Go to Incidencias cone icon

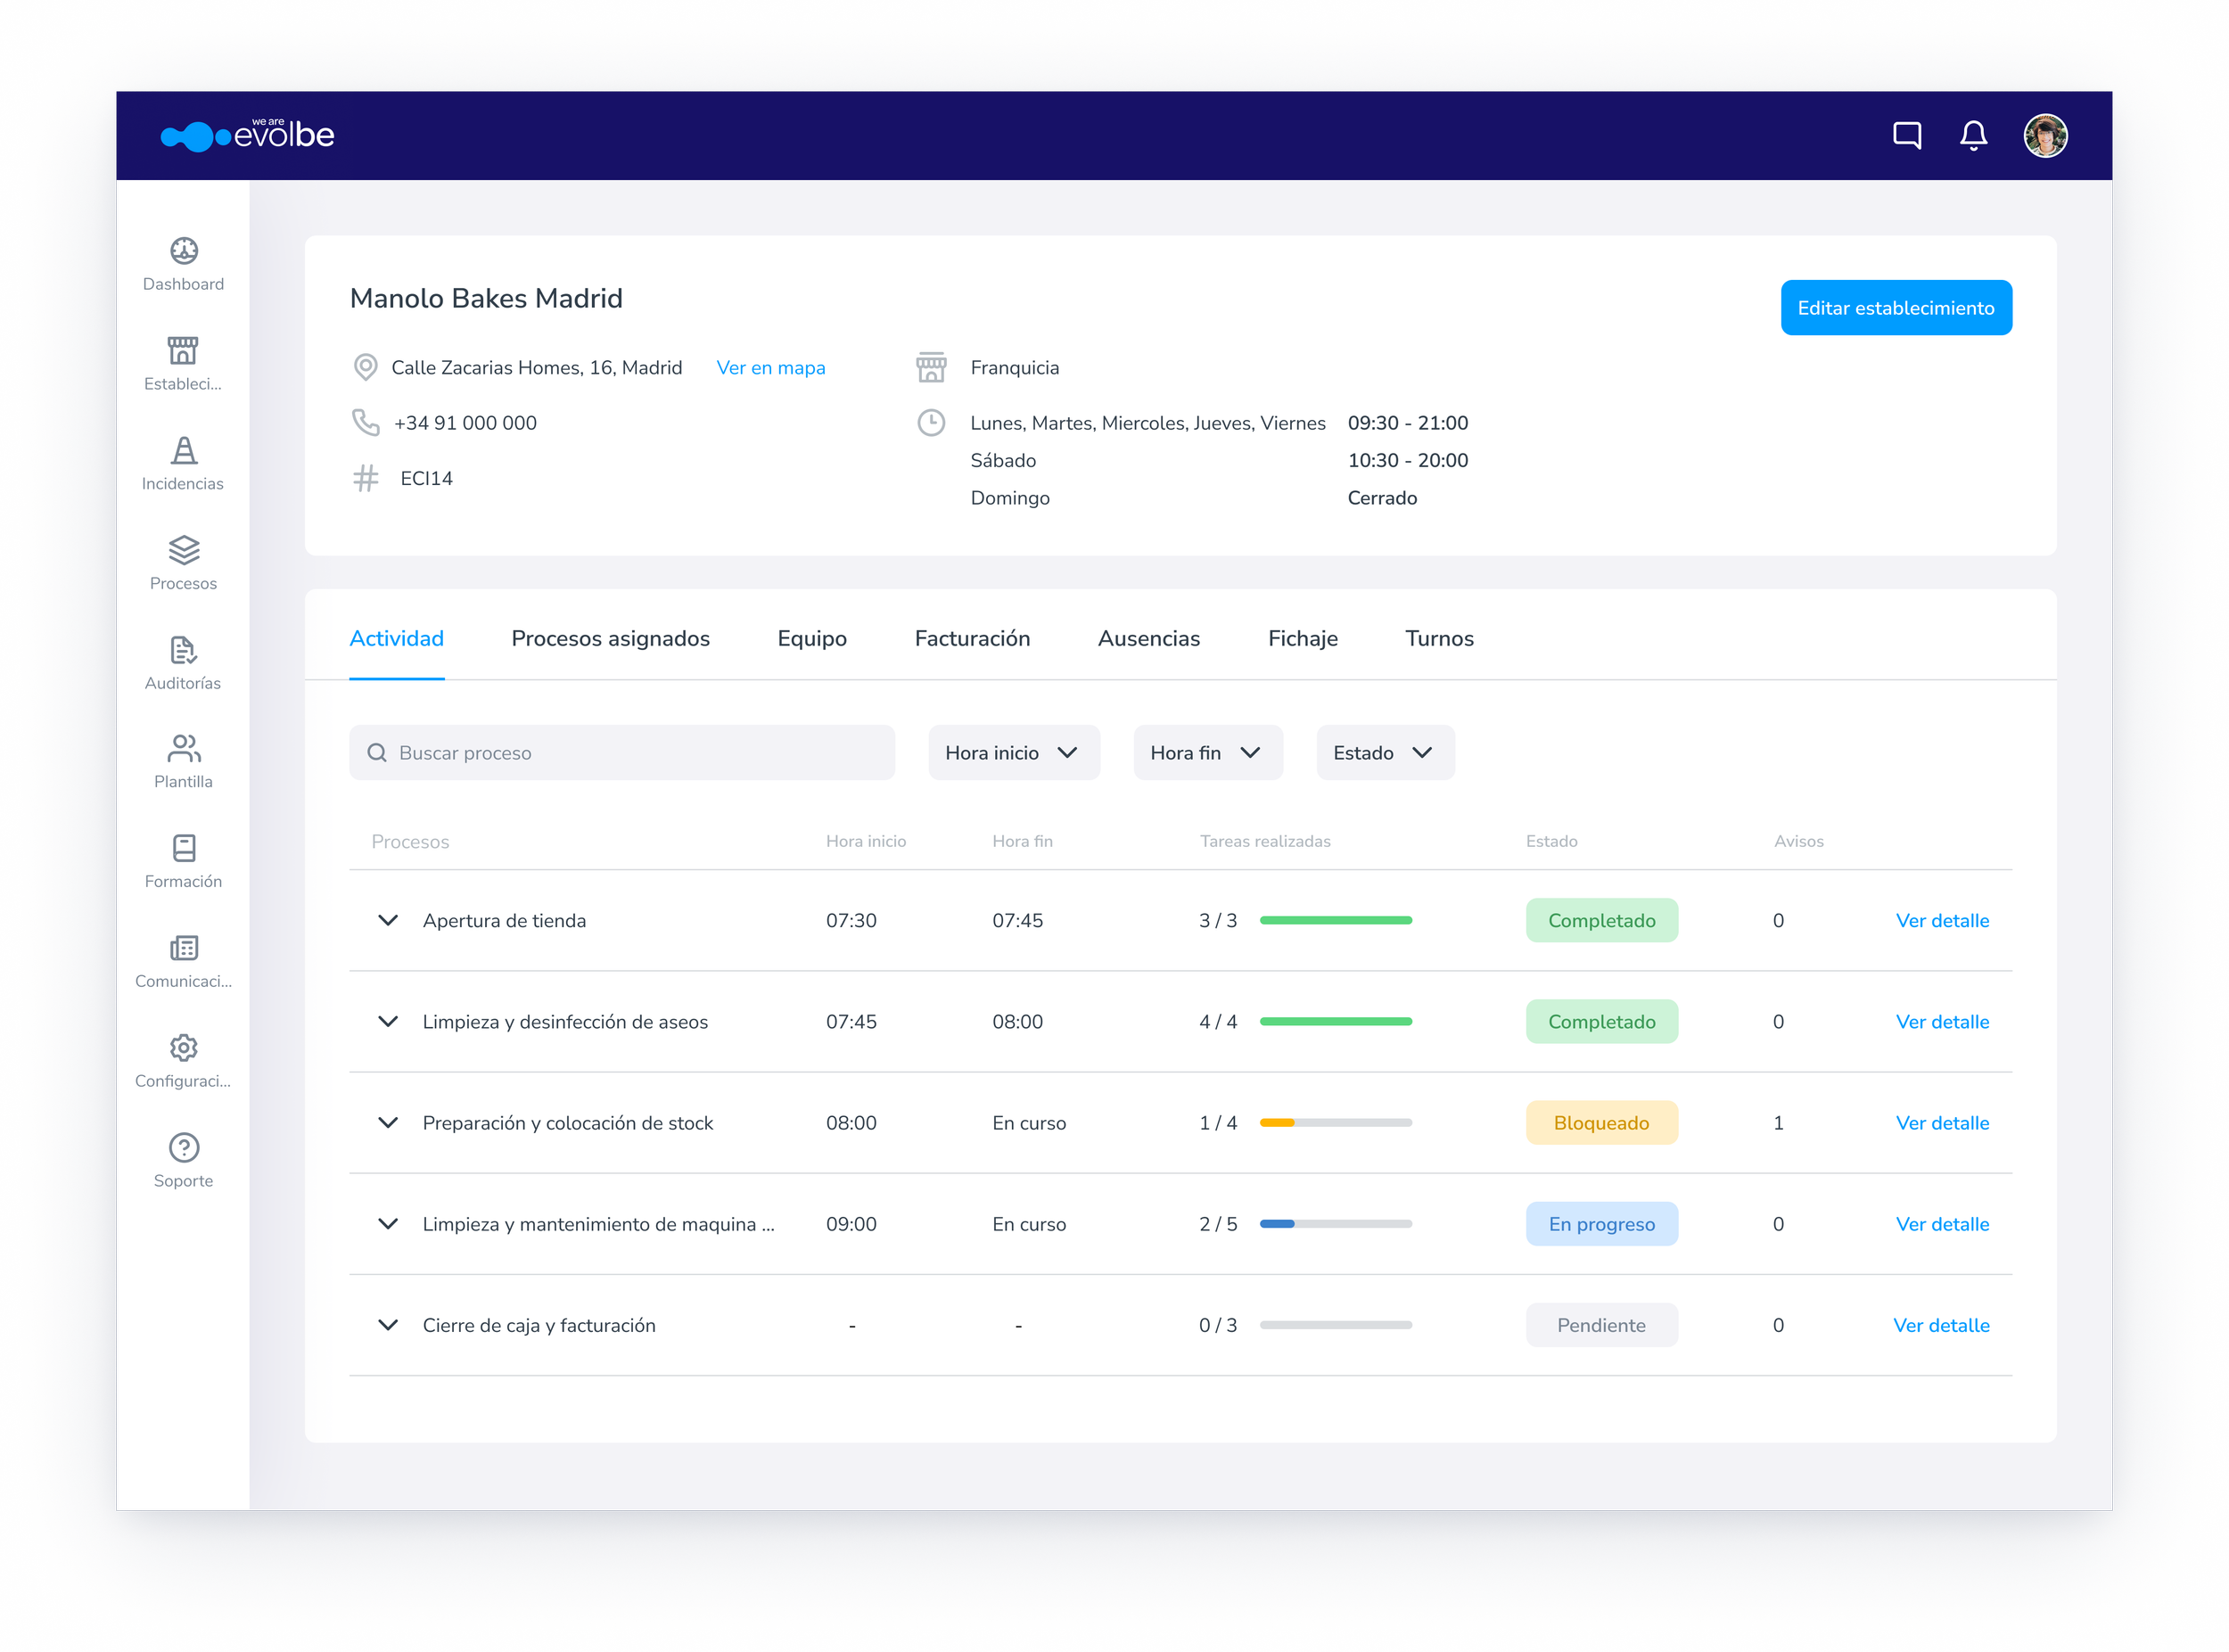184,450
